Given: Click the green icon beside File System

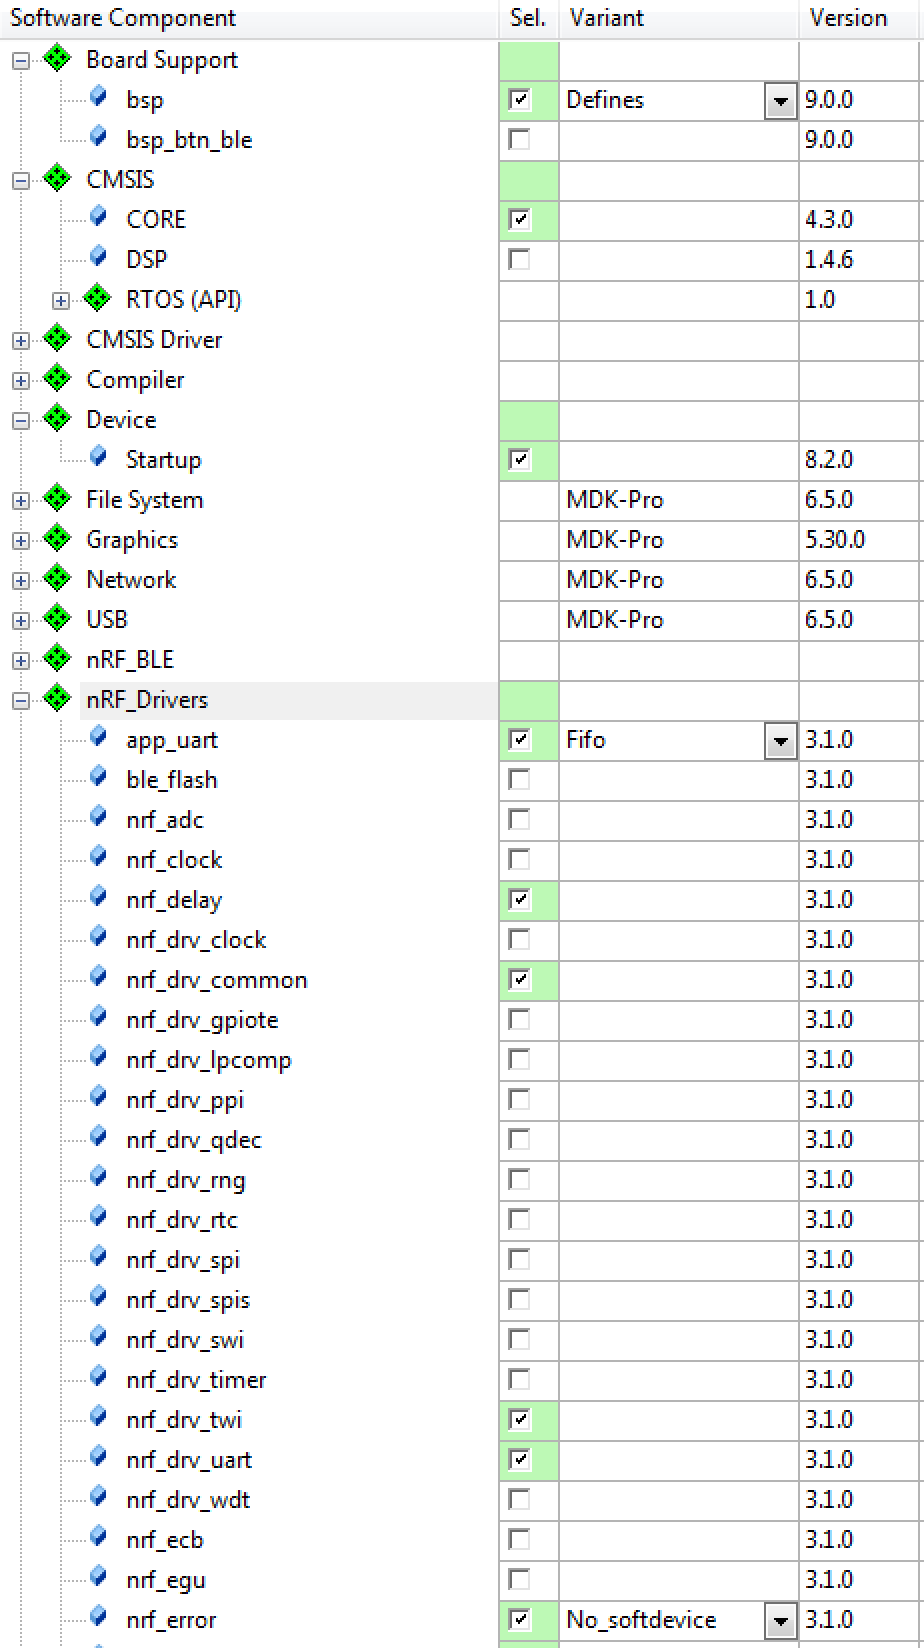Looking at the screenshot, I should [x=58, y=499].
